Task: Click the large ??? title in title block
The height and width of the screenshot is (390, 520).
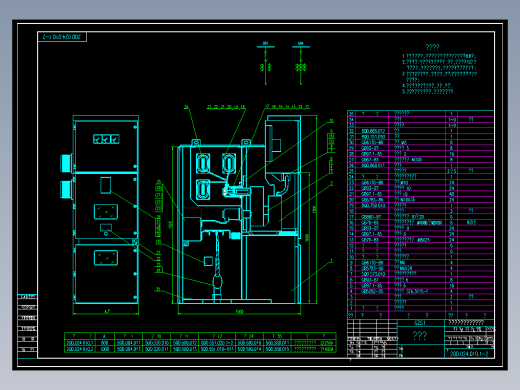Action: tap(420, 335)
